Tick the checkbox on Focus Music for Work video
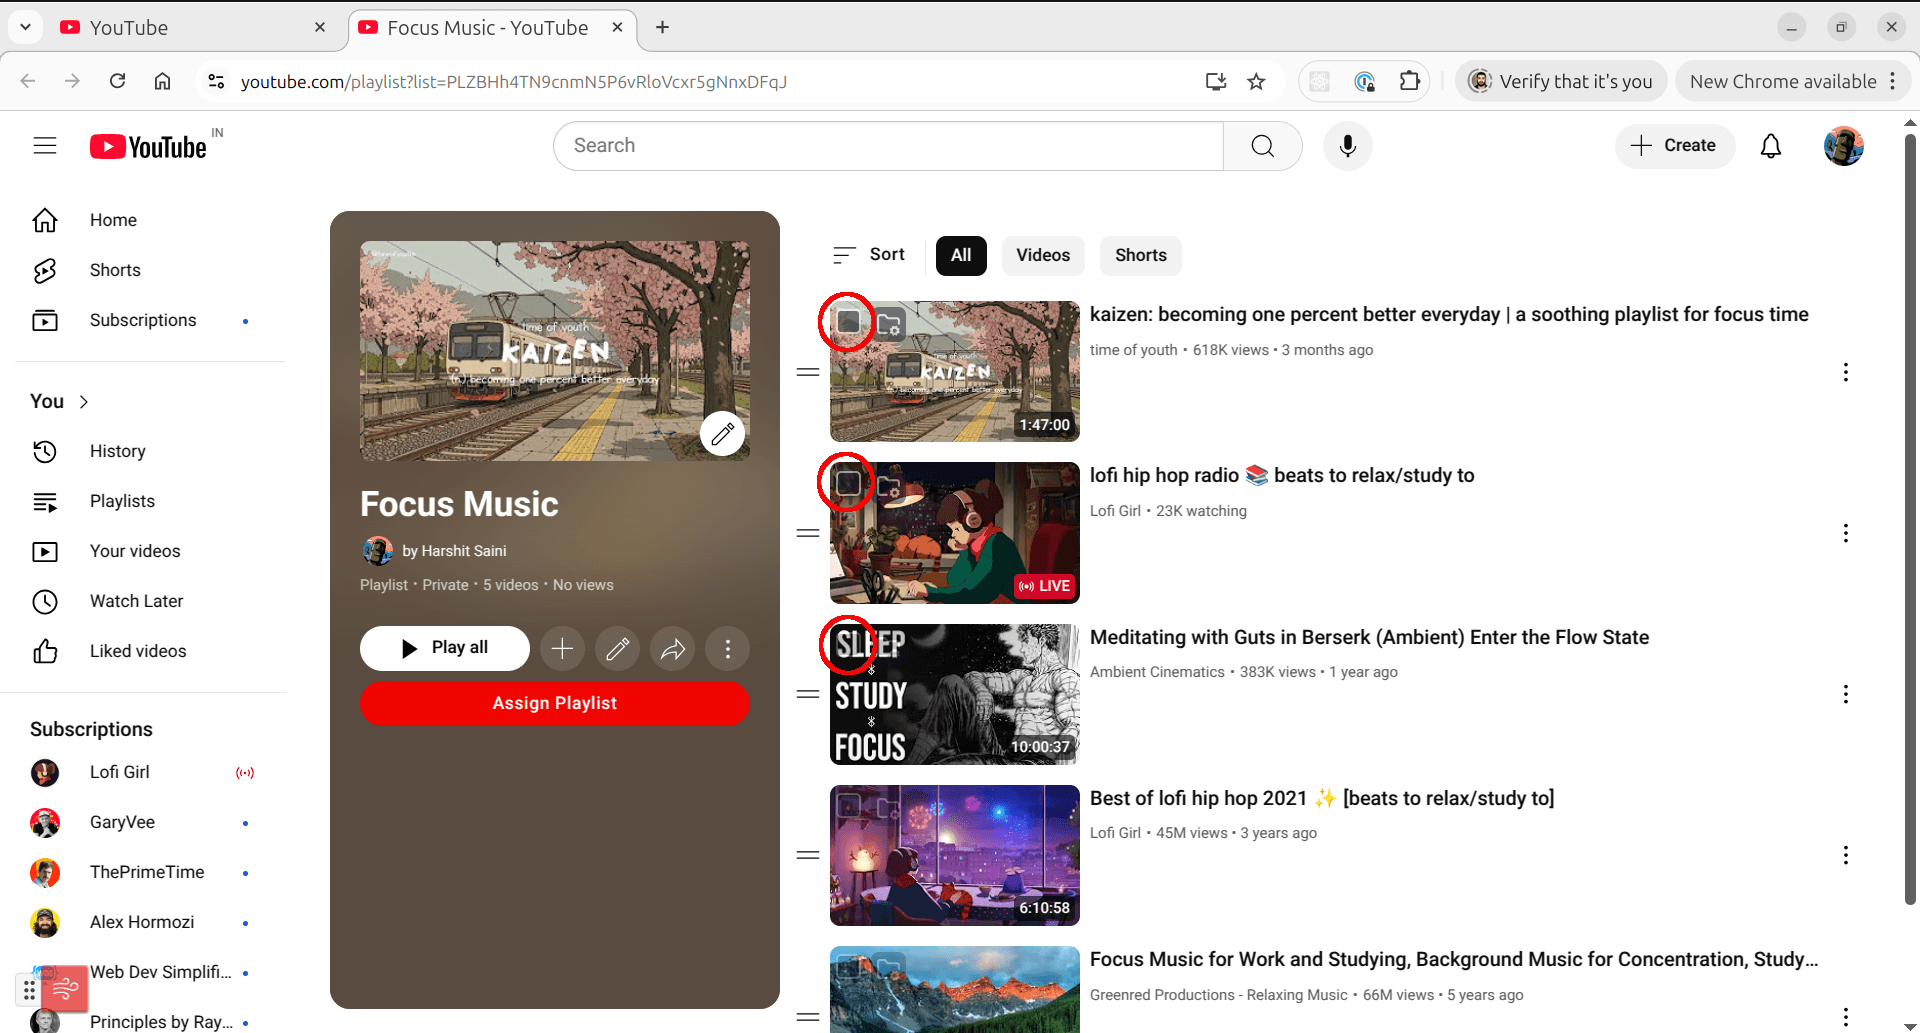Viewport: 1920px width, 1033px height. pyautogui.click(x=848, y=966)
